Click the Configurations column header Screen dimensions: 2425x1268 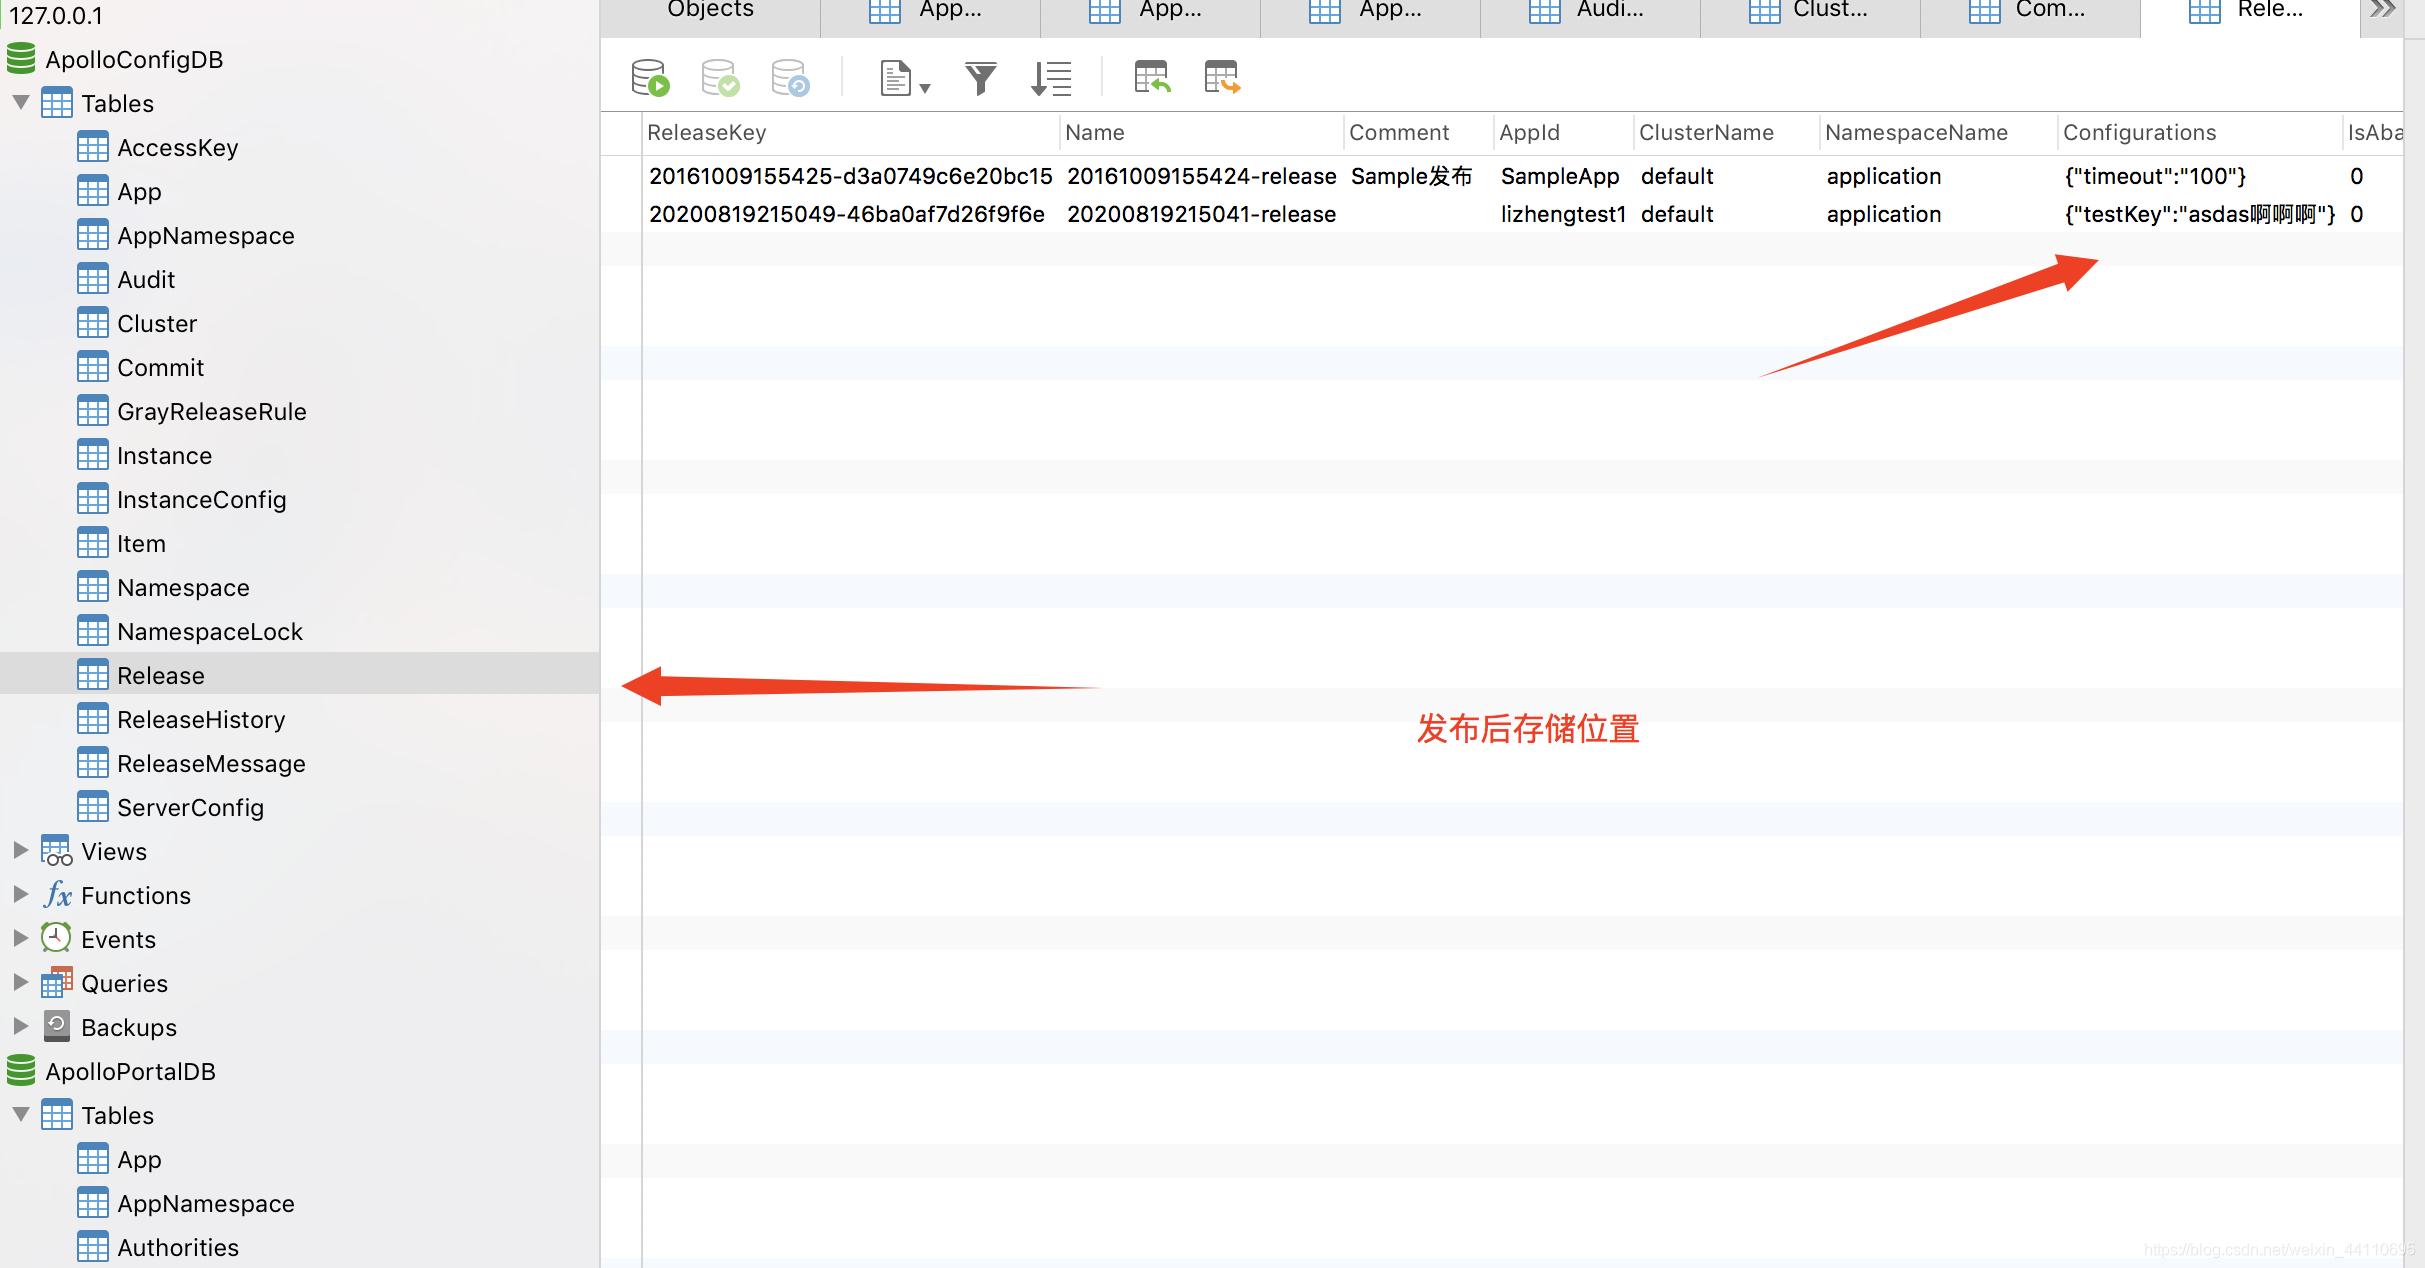[2199, 132]
